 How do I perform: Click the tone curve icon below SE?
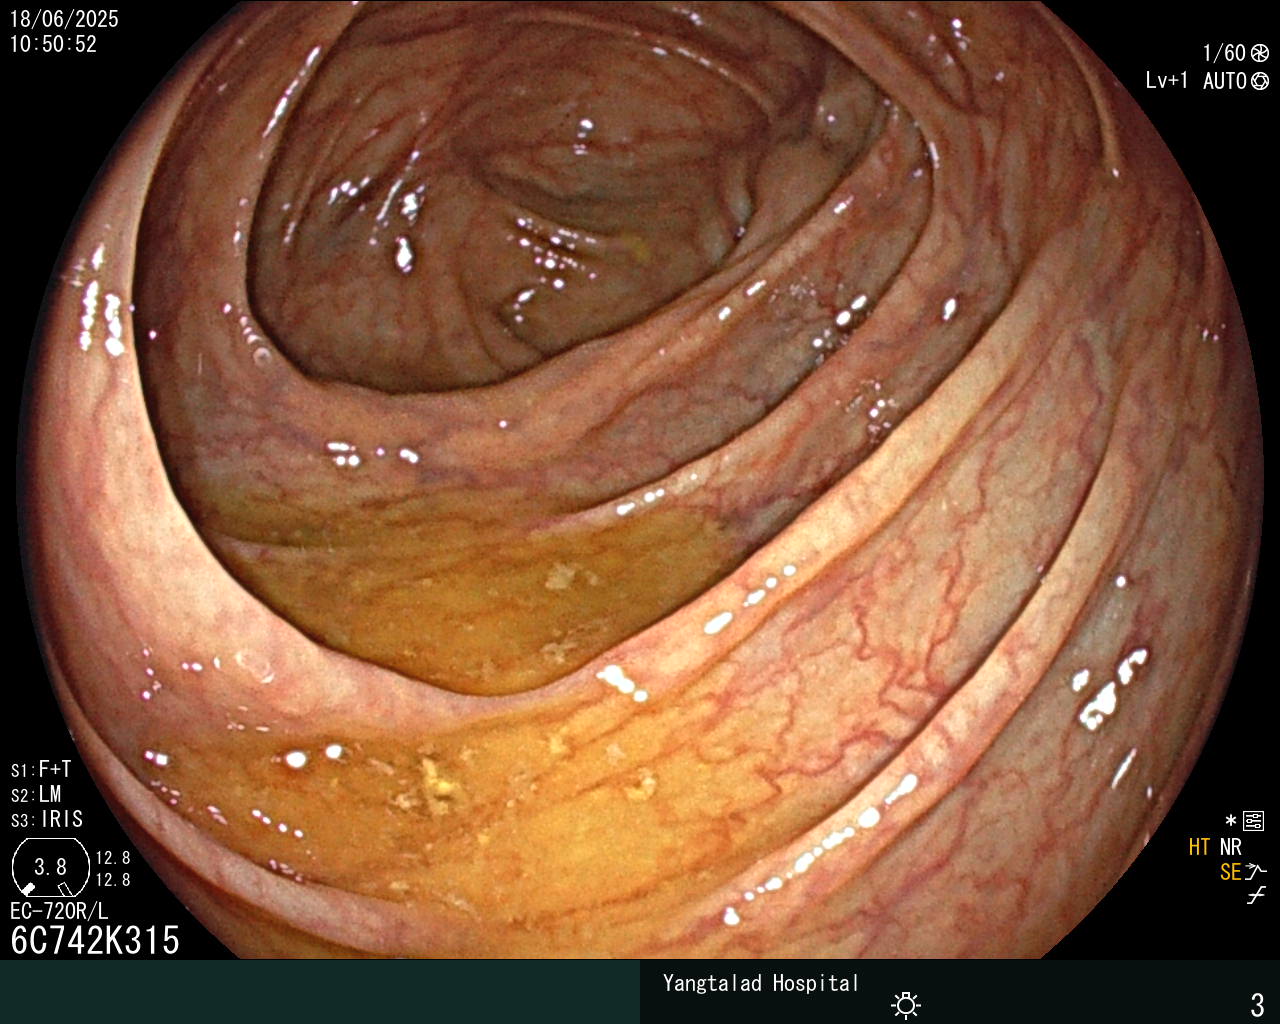pyautogui.click(x=1257, y=896)
